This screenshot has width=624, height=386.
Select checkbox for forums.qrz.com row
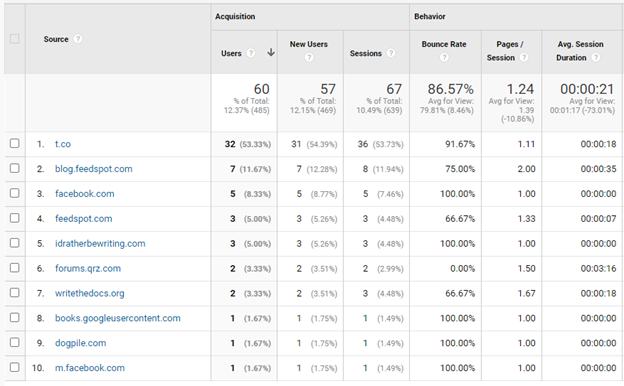pos(15,268)
